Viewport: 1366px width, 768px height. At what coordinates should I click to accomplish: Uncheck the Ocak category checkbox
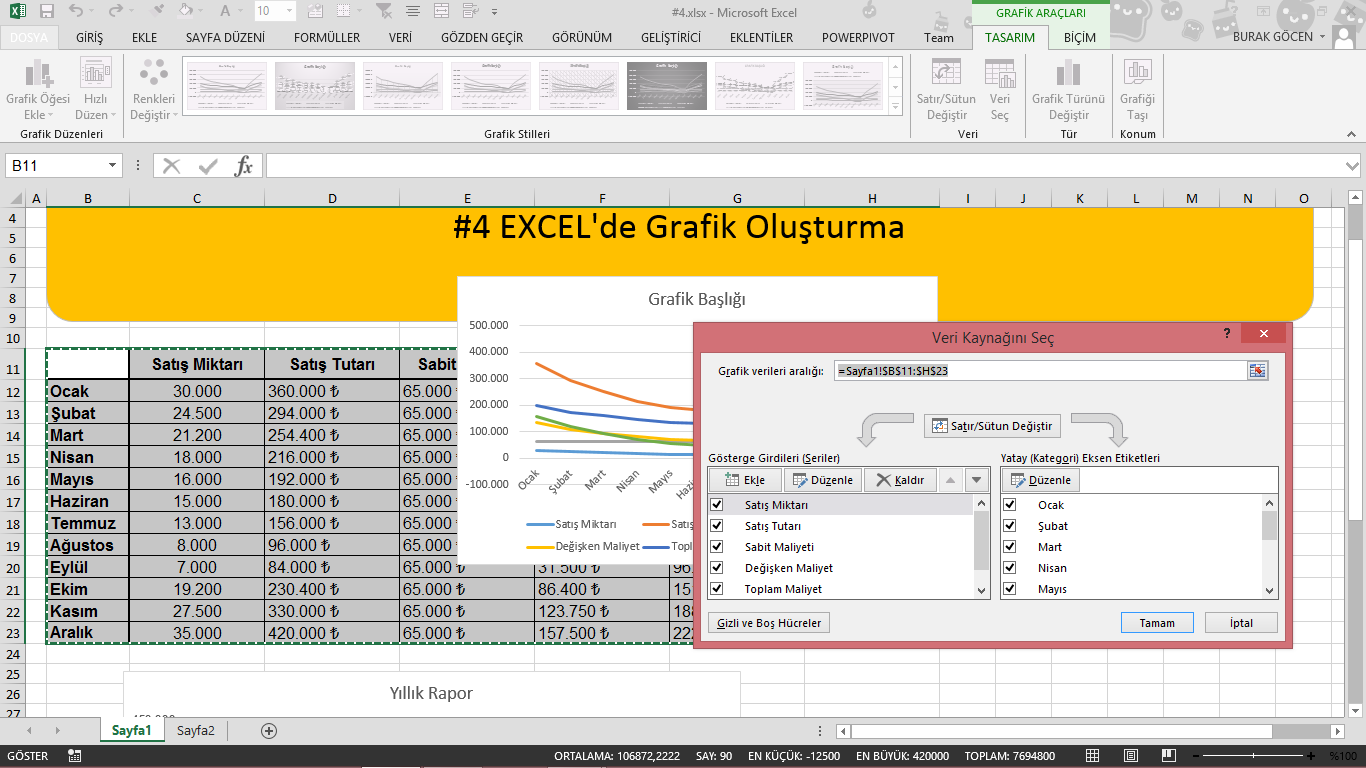1010,505
